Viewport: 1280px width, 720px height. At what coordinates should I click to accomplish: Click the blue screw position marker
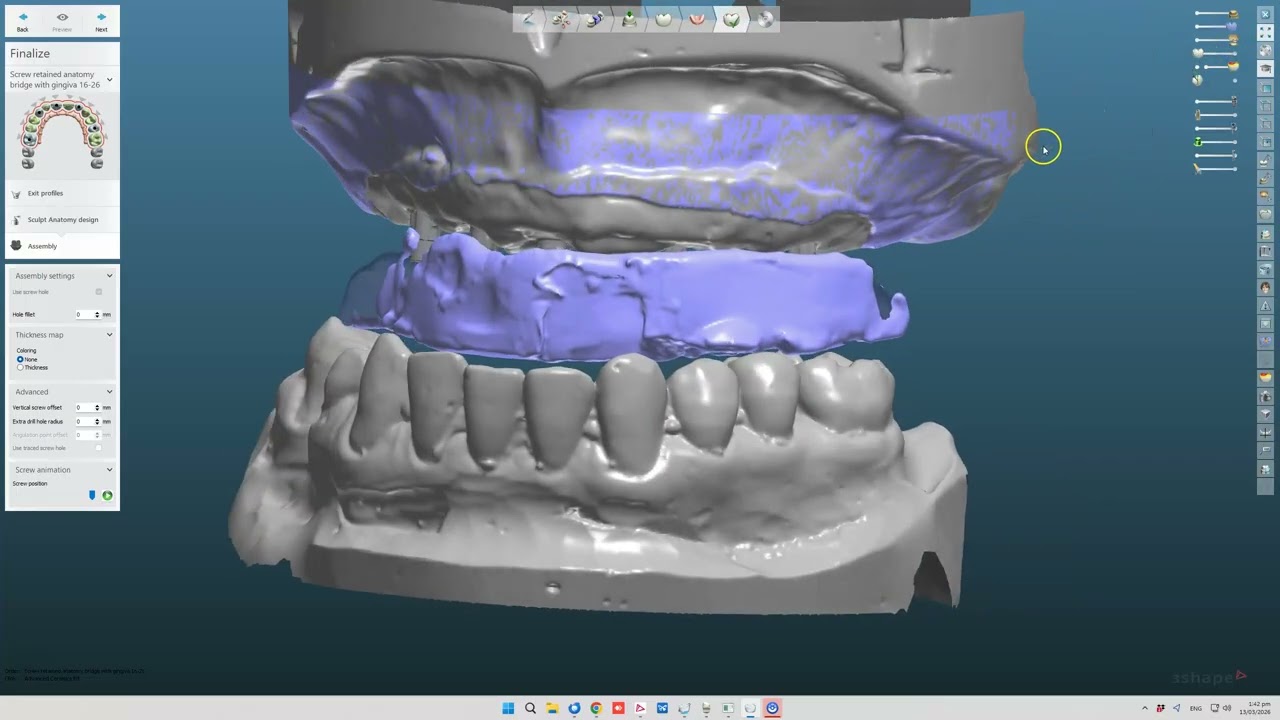coord(92,495)
